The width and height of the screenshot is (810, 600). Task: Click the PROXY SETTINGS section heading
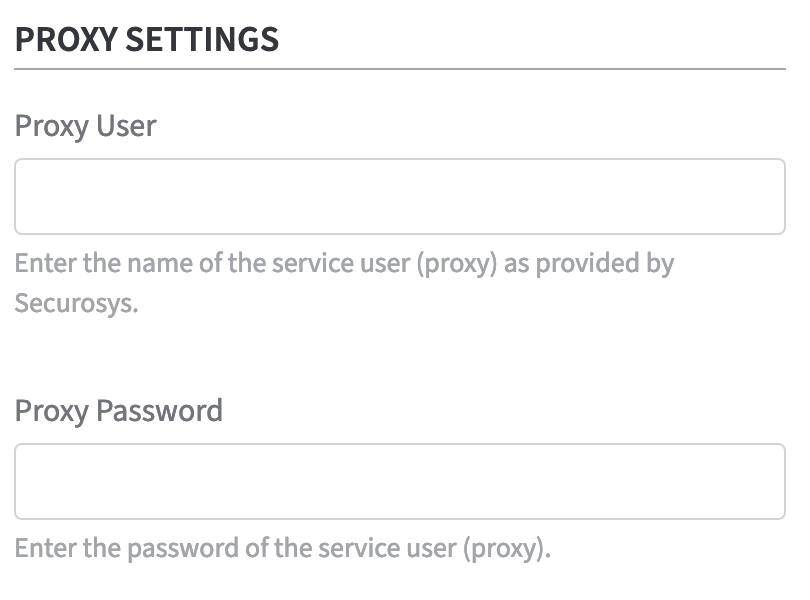(147, 40)
